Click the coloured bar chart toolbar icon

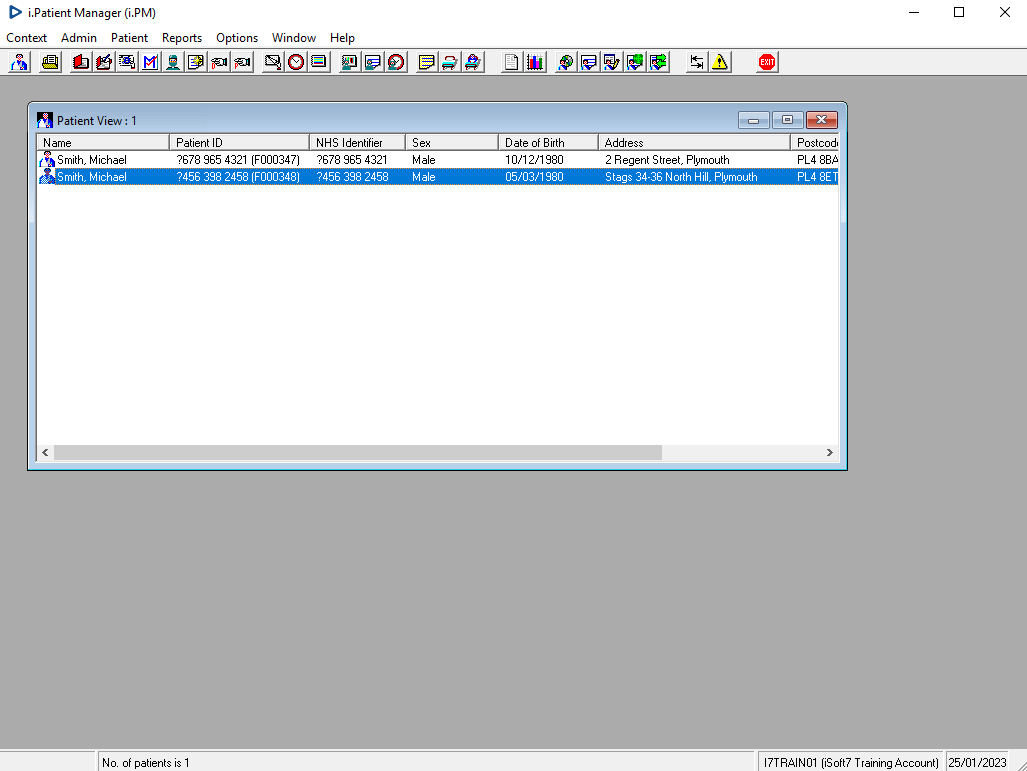pyautogui.click(x=535, y=62)
